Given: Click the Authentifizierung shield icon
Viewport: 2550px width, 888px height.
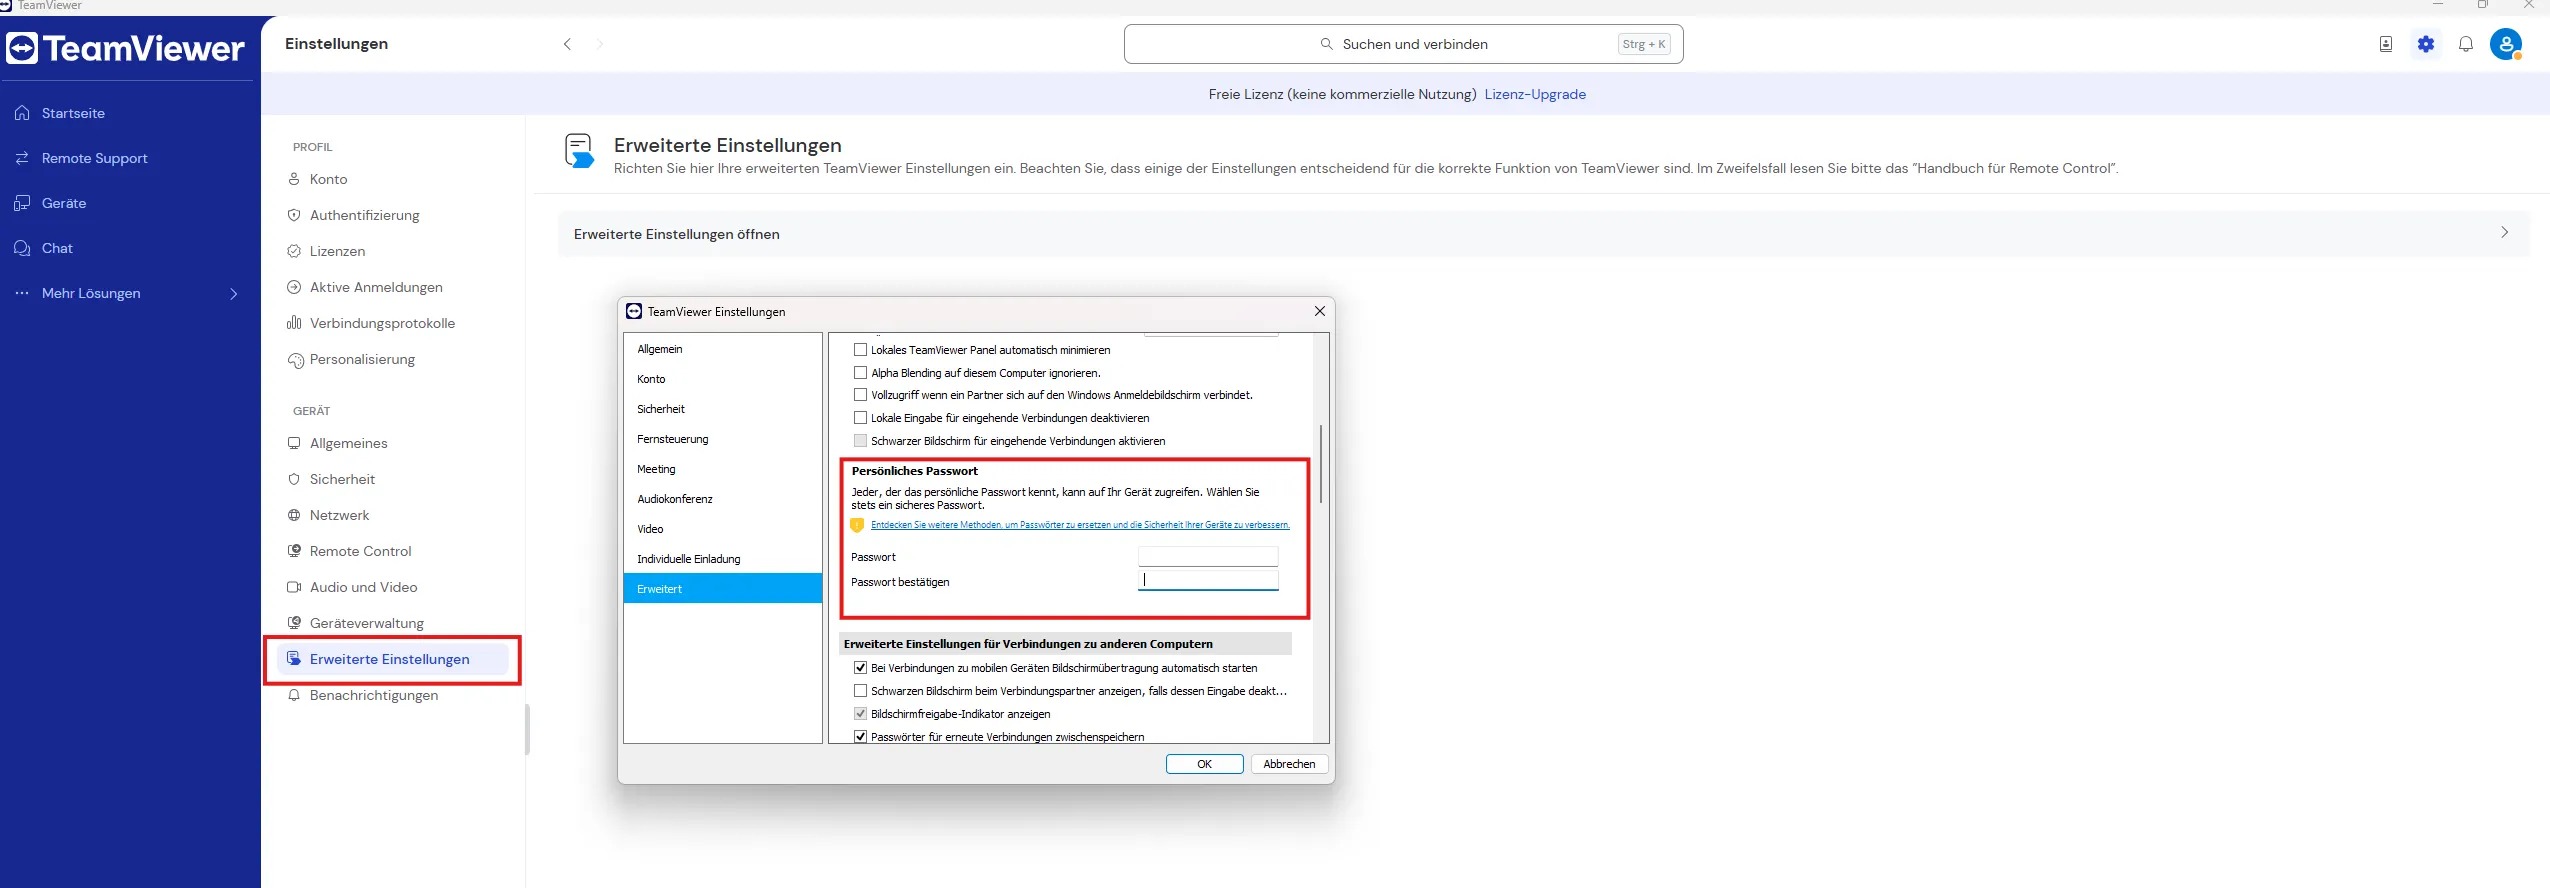Looking at the screenshot, I should [294, 215].
